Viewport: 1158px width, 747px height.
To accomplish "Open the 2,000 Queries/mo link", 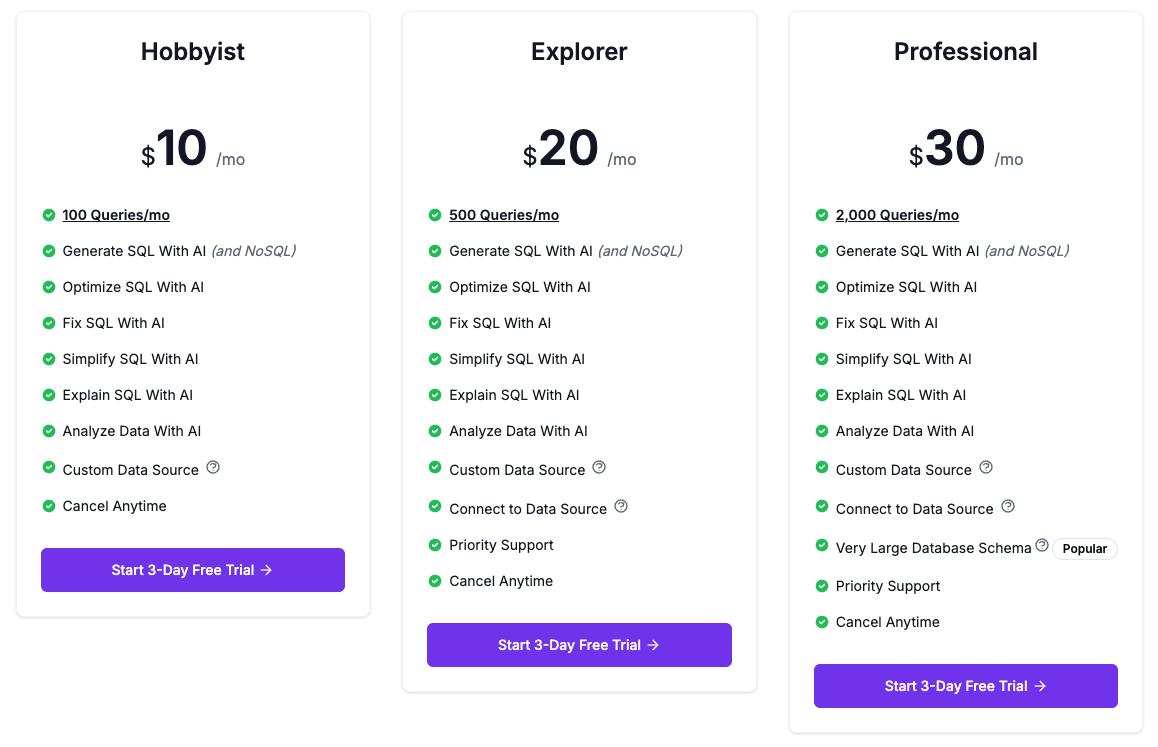I will point(897,215).
